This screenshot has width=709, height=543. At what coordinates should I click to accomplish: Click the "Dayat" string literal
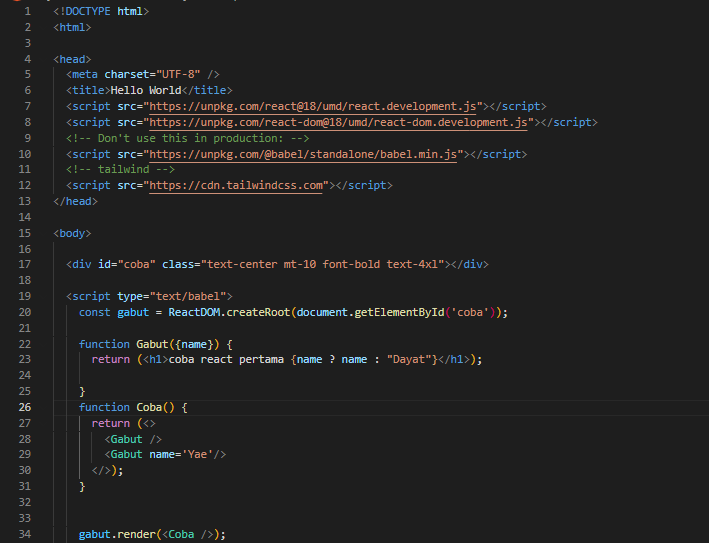(x=409, y=359)
